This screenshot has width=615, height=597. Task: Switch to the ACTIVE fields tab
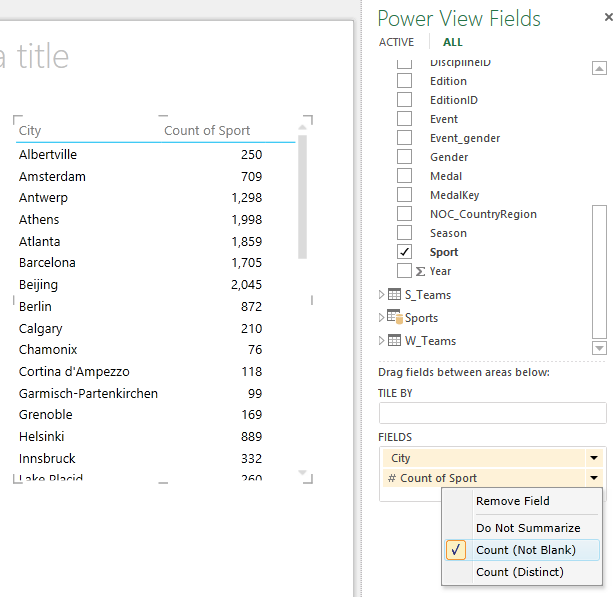396,42
